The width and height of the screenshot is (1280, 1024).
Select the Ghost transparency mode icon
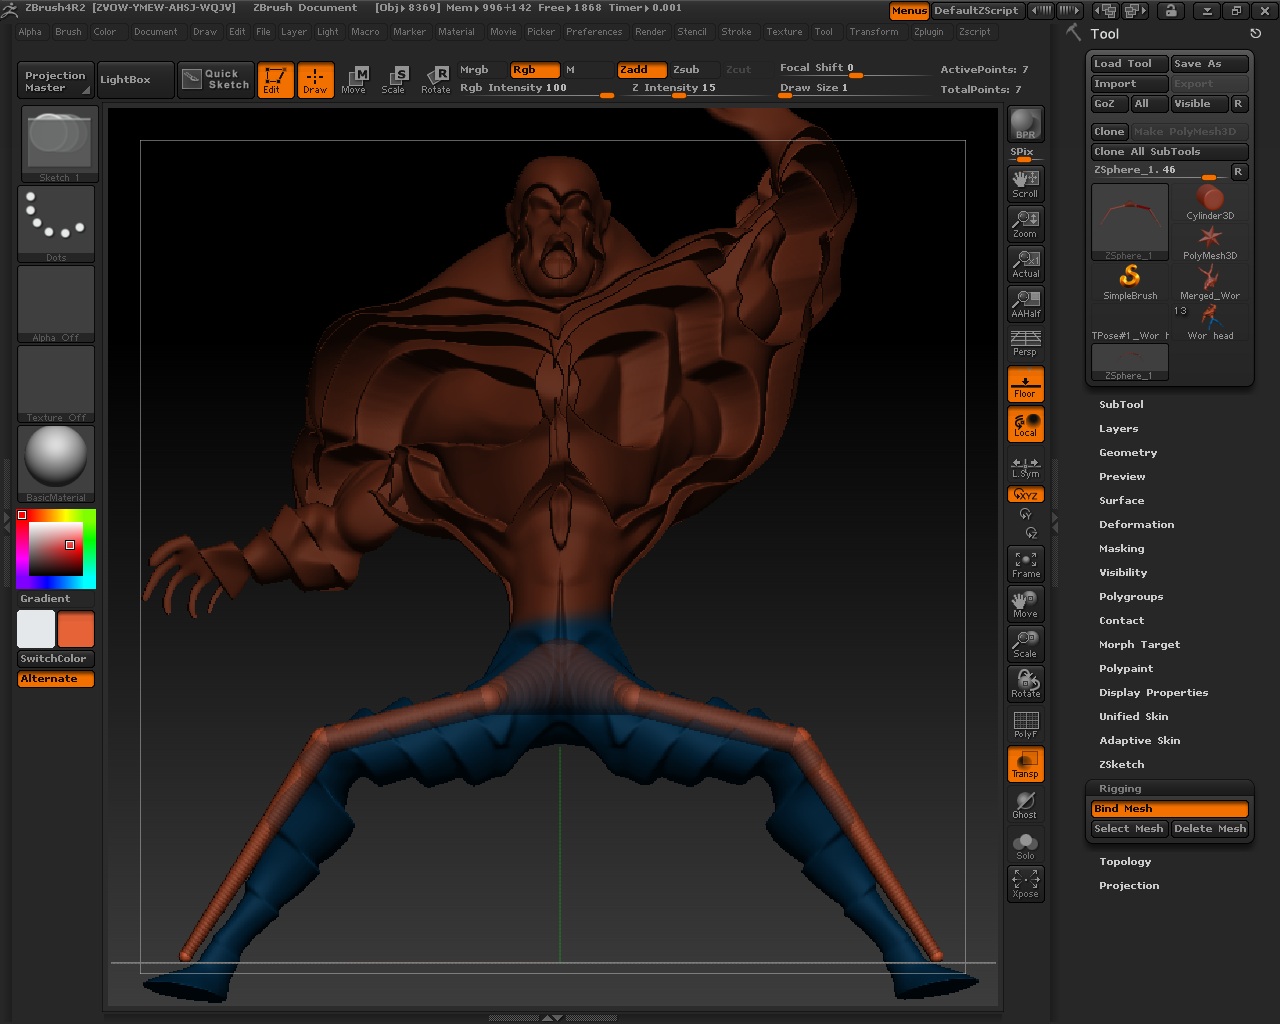tap(1024, 803)
